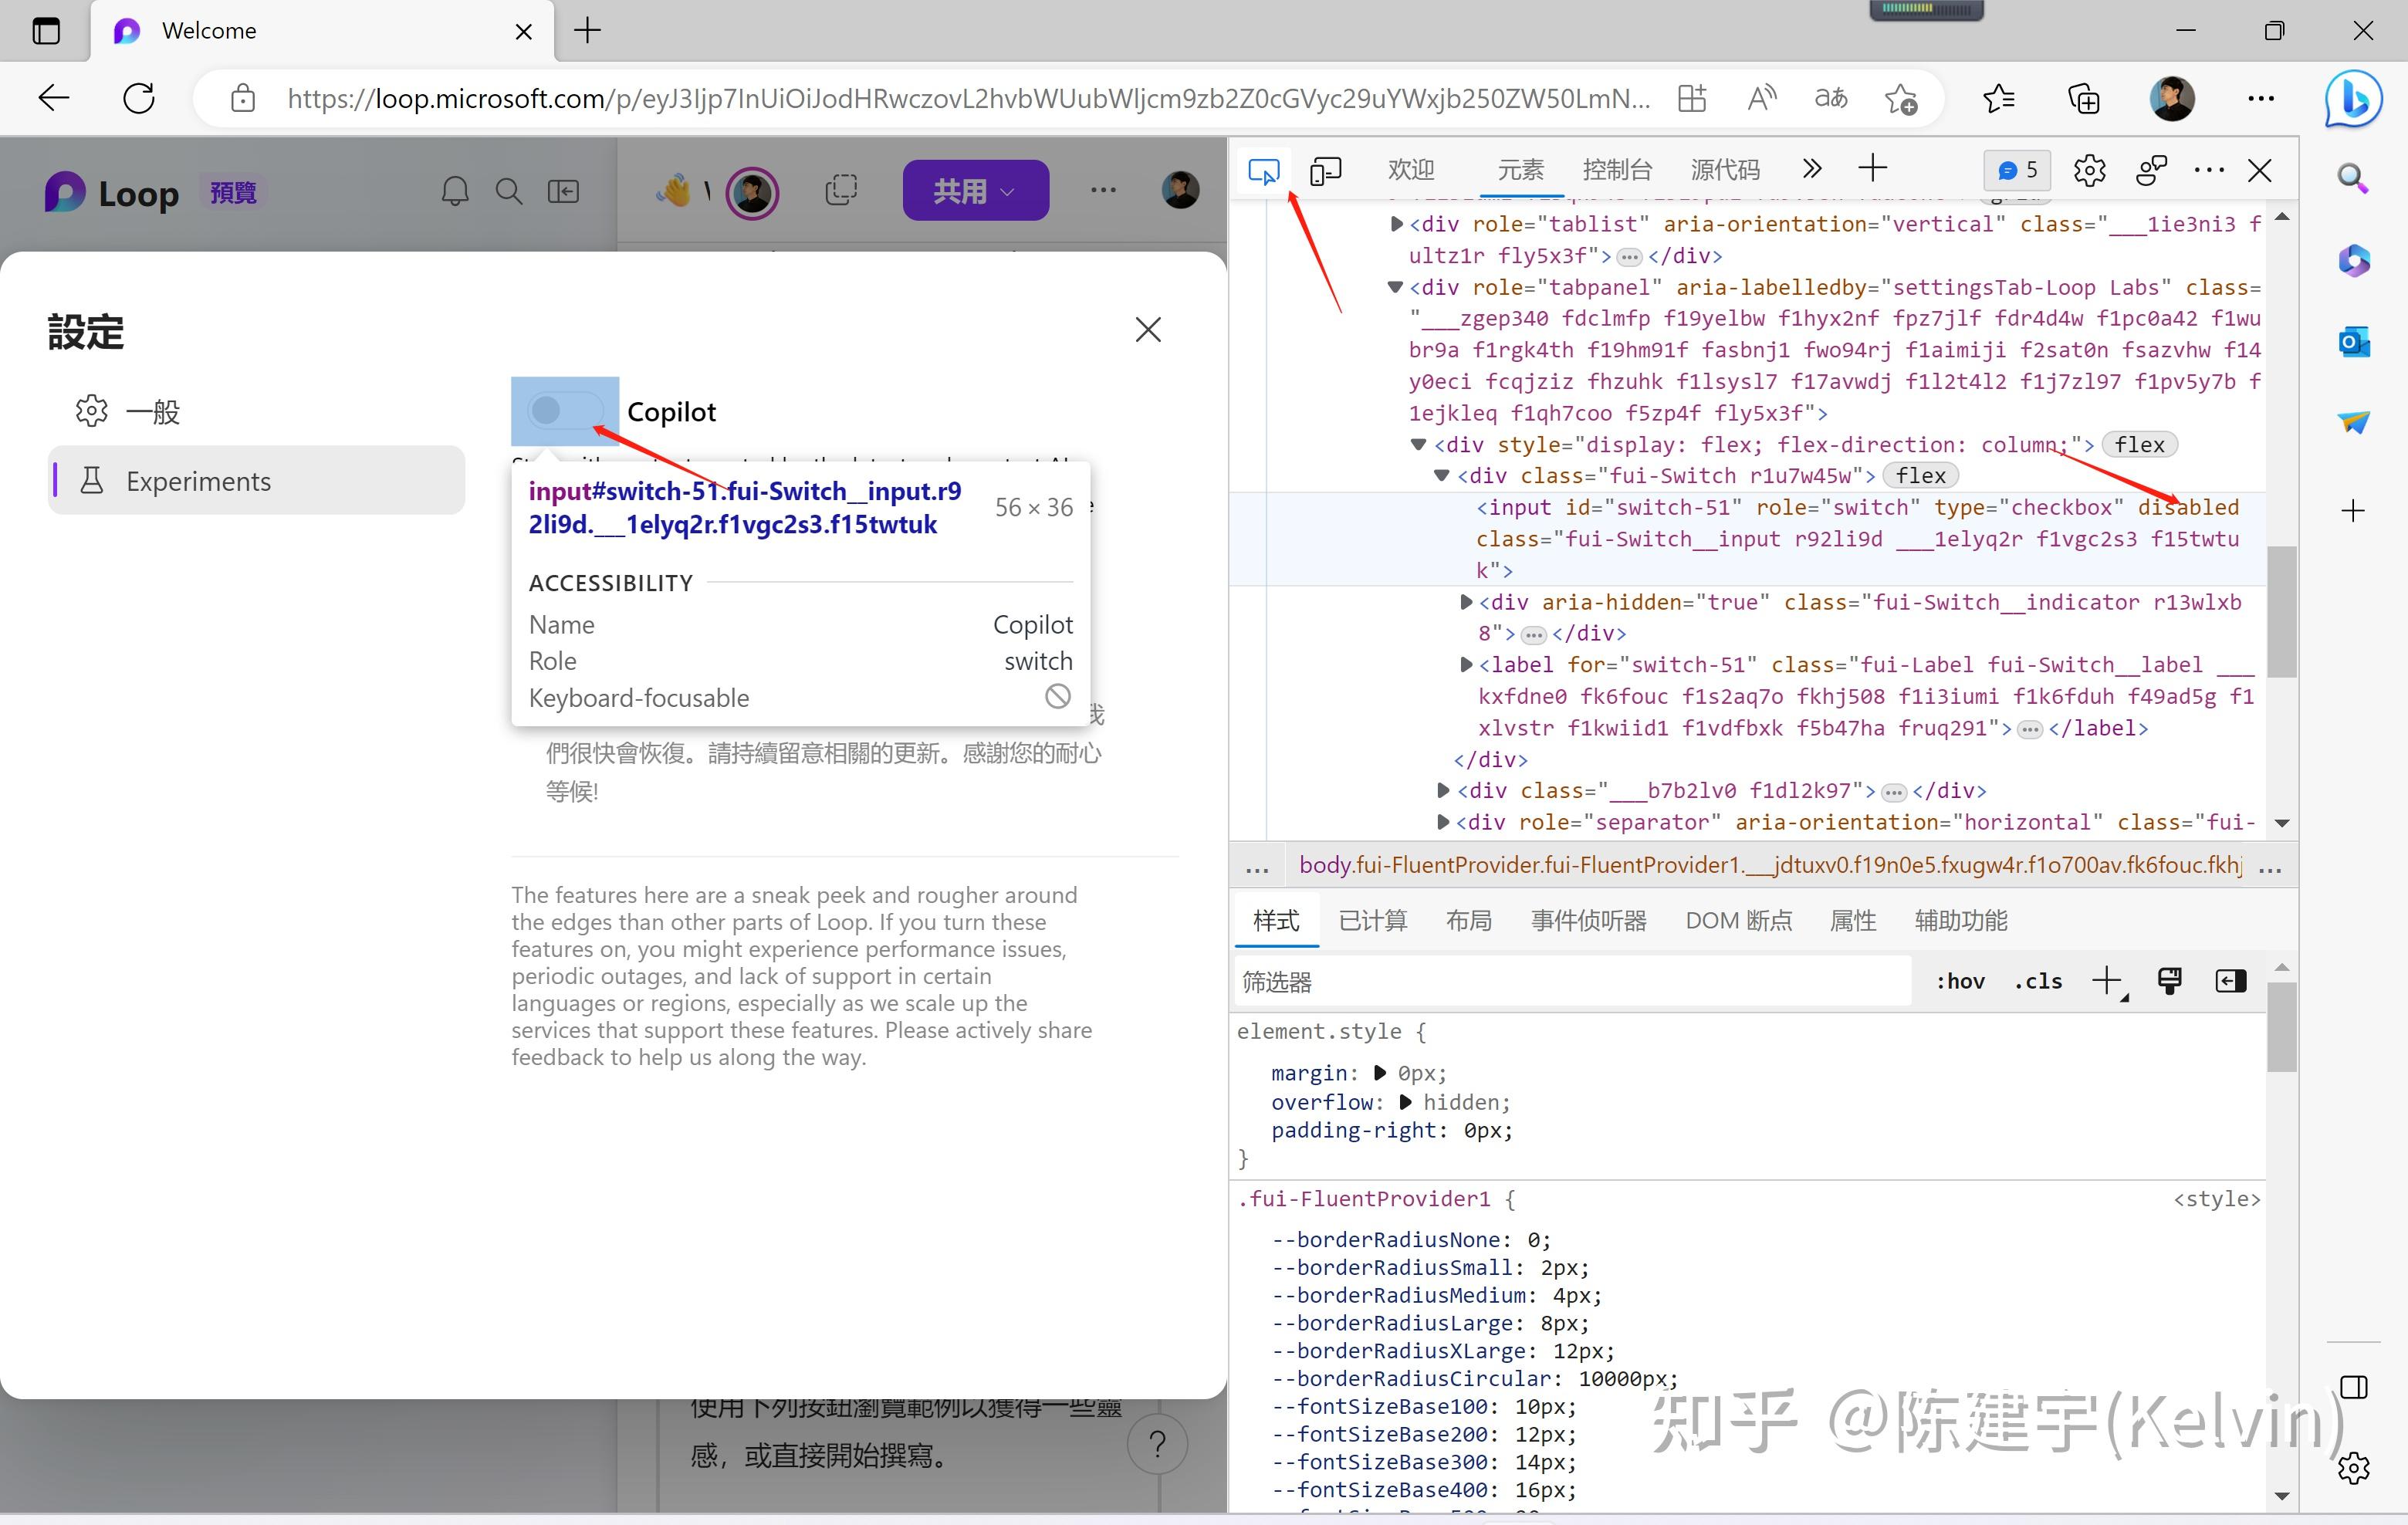Toggle the Copilot switch
The image size is (2408, 1525).
565,410
